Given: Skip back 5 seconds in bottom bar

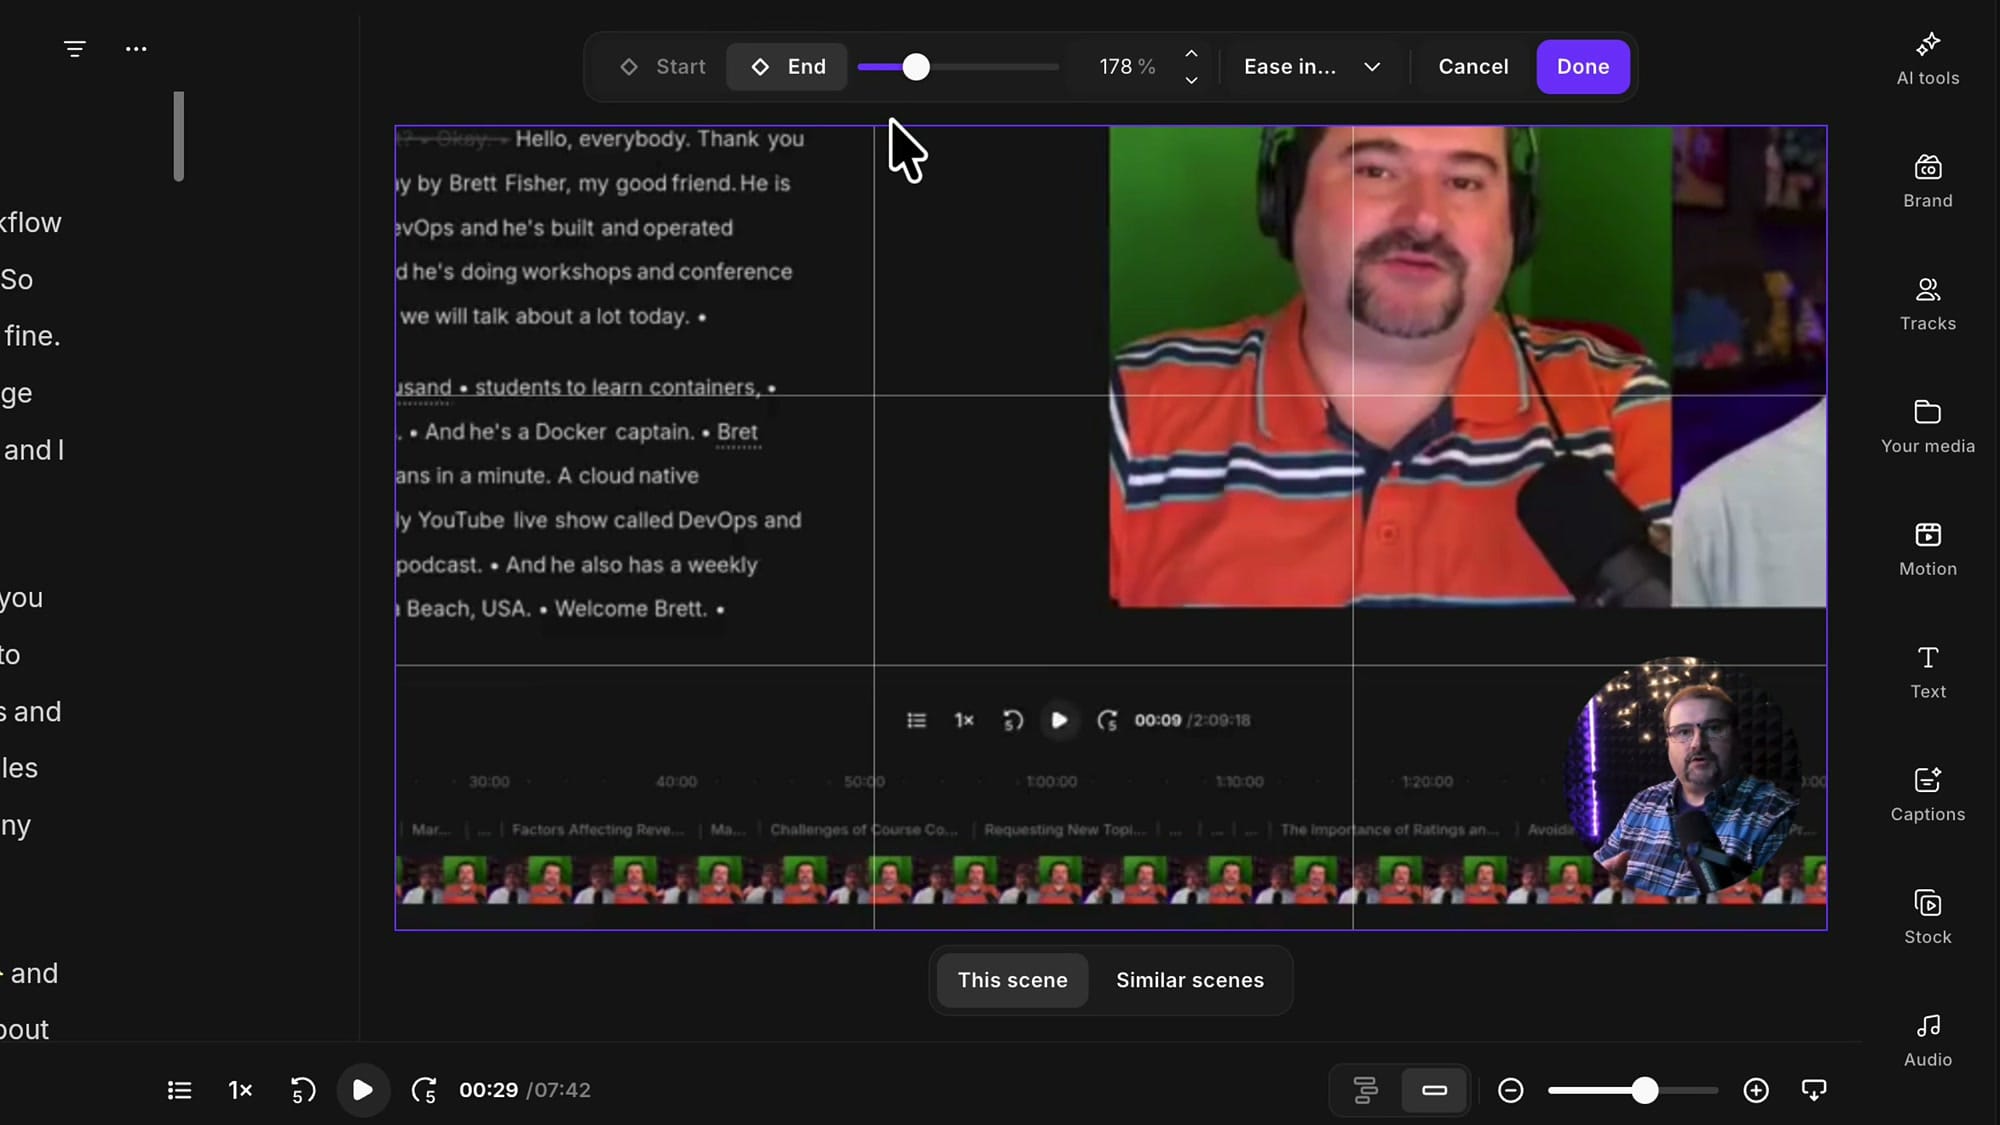Looking at the screenshot, I should (302, 1090).
